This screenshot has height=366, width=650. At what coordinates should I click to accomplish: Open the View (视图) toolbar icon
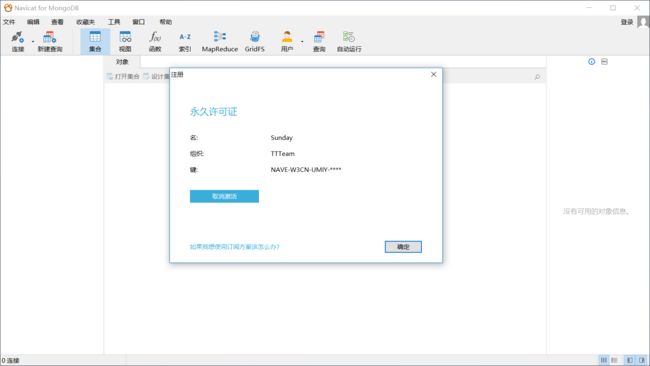point(125,41)
